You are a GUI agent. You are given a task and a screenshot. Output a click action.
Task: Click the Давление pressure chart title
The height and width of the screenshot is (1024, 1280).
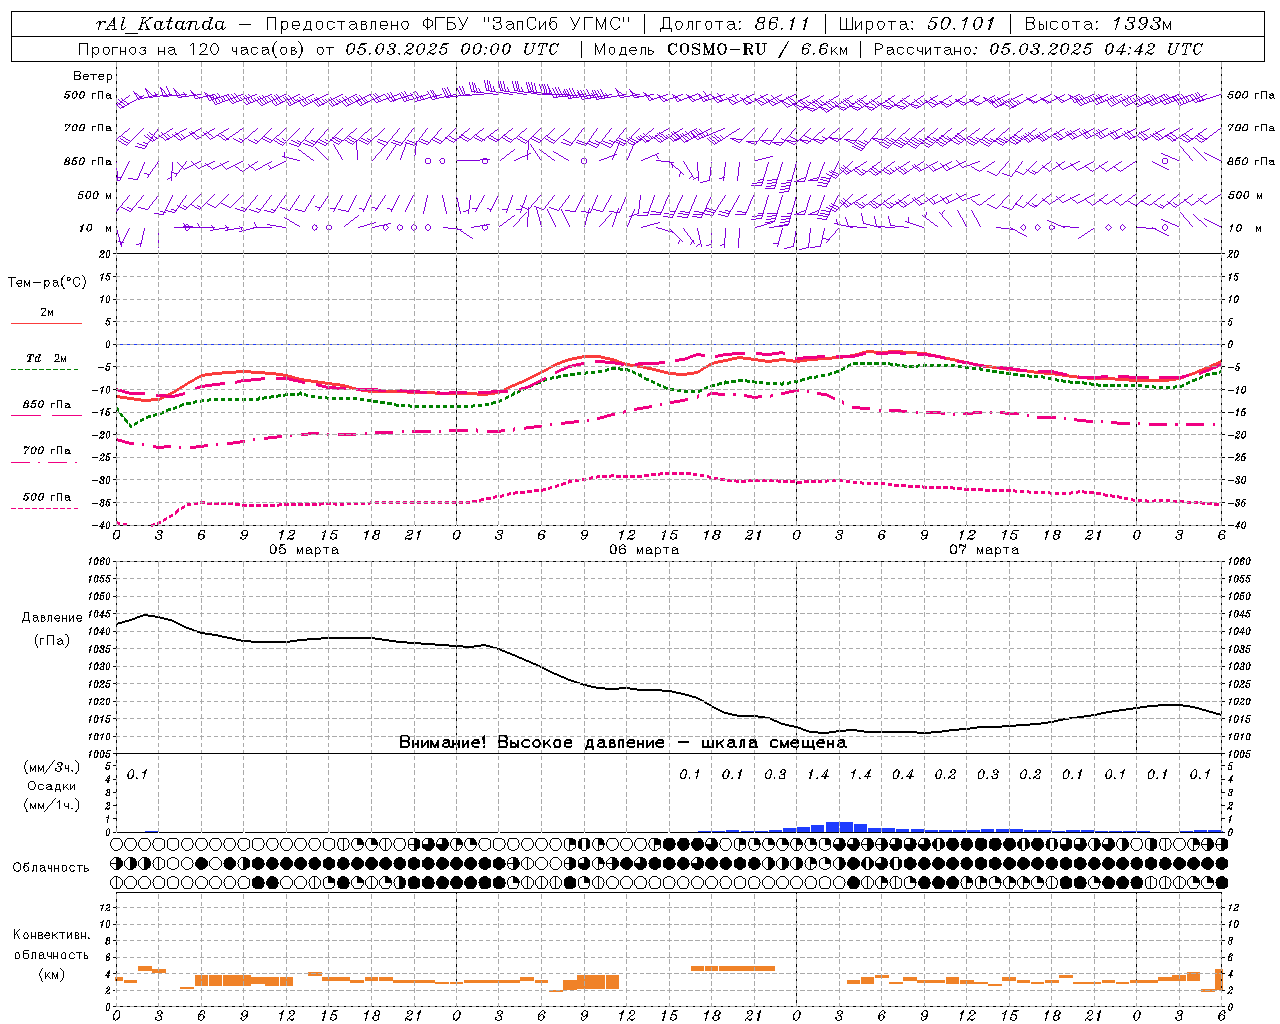(52, 618)
